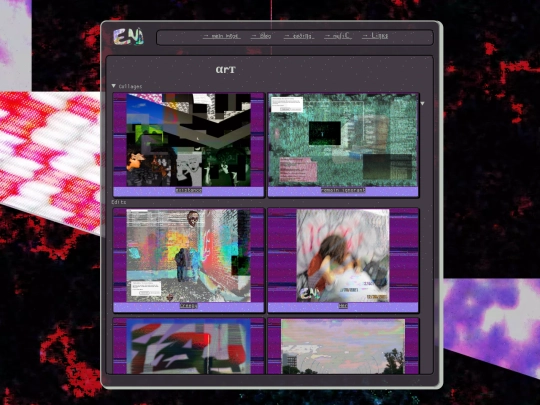Viewport: 540px width, 405px height.
Task: Open the Links nav link
Action: click(x=375, y=36)
